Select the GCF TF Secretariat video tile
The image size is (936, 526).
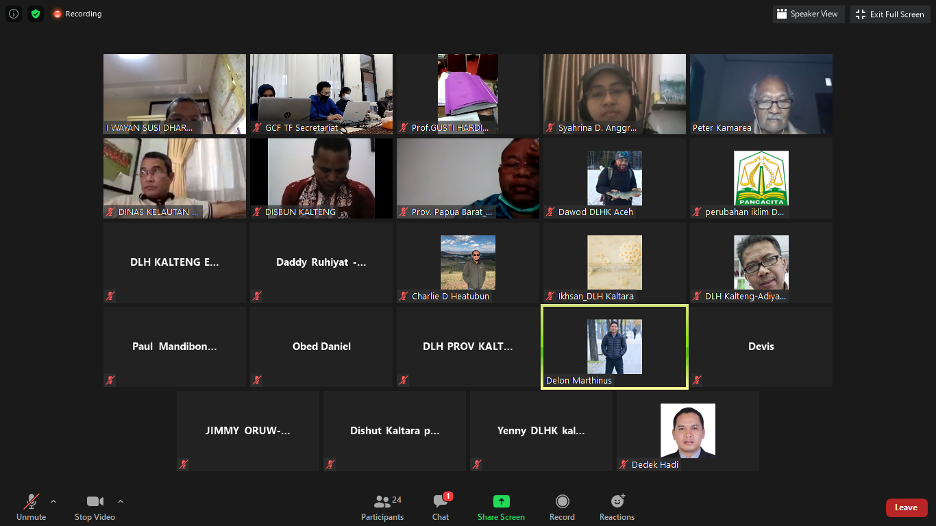click(x=321, y=94)
